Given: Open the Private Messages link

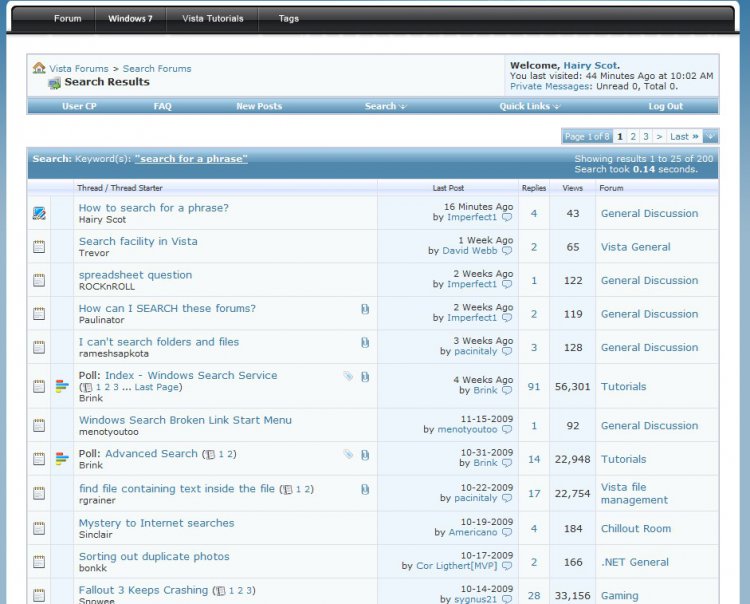Looking at the screenshot, I should 550,87.
